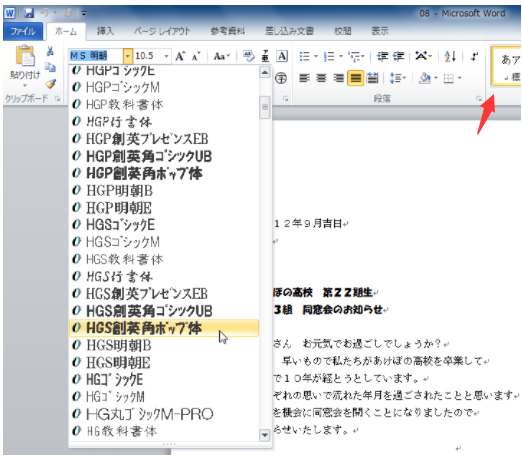
Task: Click the Sort A-Z icon
Action: (450, 56)
